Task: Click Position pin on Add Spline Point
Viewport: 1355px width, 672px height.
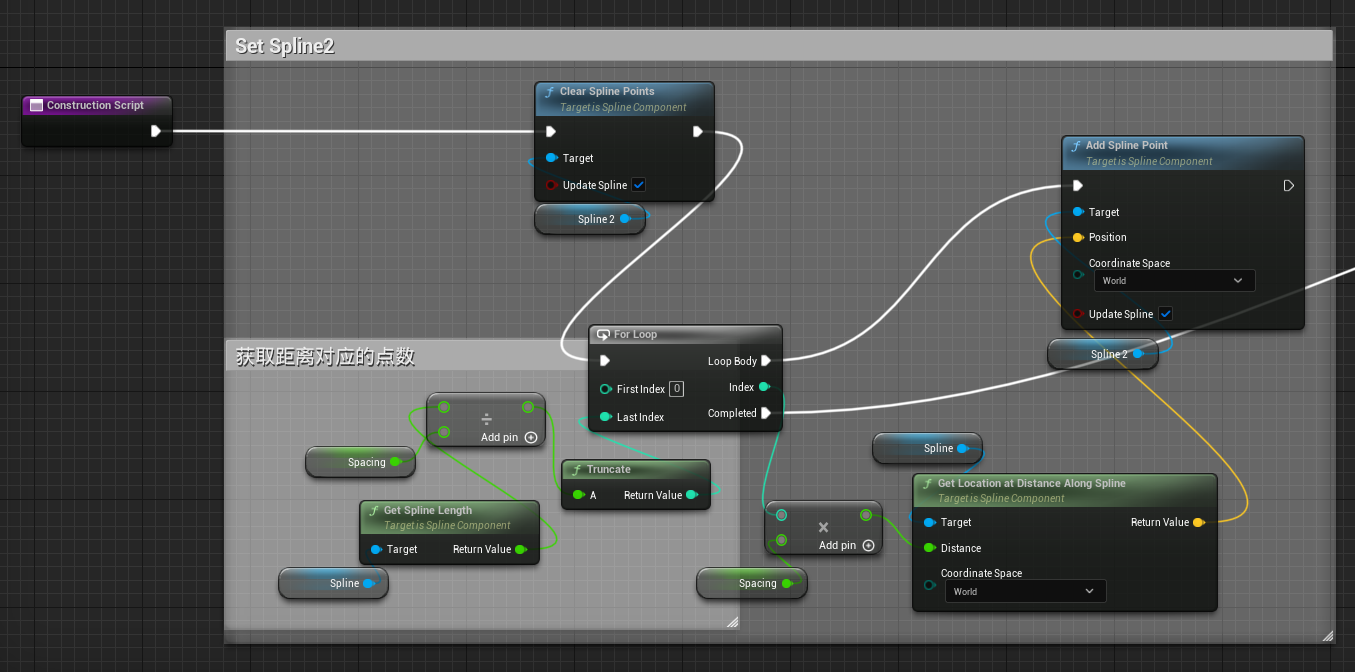Action: [1077, 237]
